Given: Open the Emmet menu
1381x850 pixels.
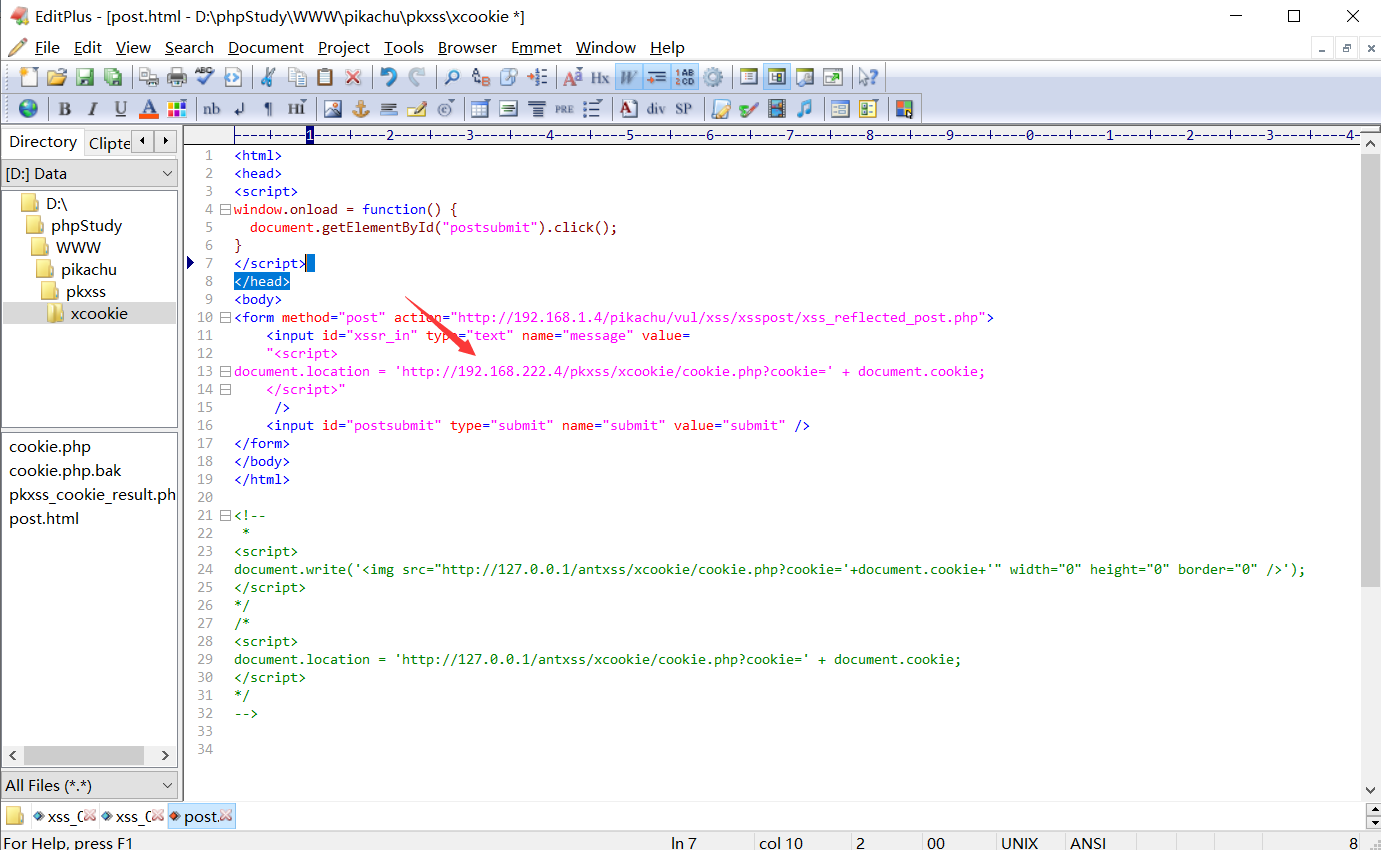Looking at the screenshot, I should tap(536, 47).
